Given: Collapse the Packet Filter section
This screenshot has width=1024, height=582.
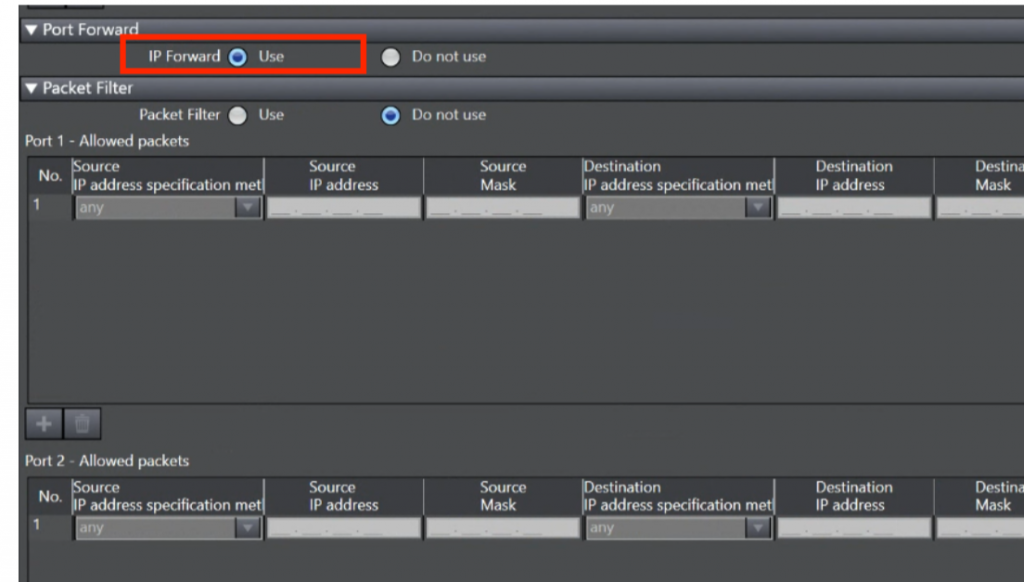Looking at the screenshot, I should (x=31, y=88).
